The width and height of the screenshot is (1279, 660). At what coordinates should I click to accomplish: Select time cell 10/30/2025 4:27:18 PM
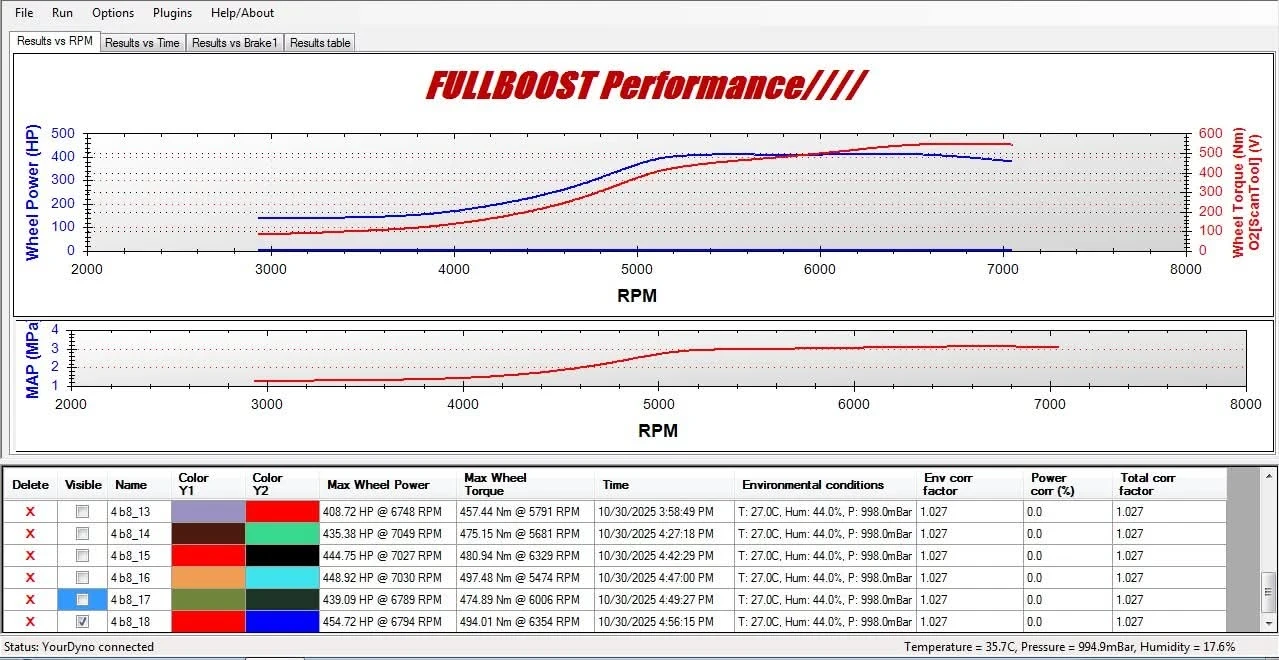(x=664, y=533)
